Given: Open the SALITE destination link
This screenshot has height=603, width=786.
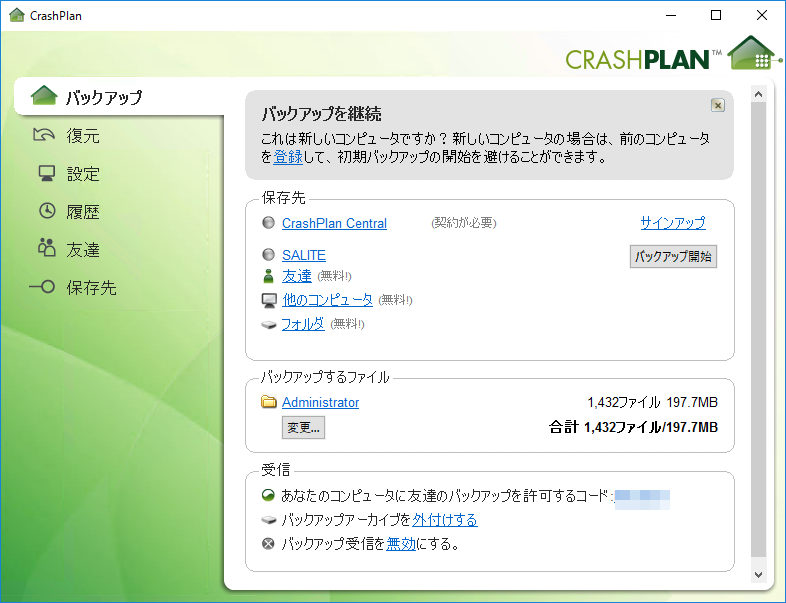Looking at the screenshot, I should 304,255.
